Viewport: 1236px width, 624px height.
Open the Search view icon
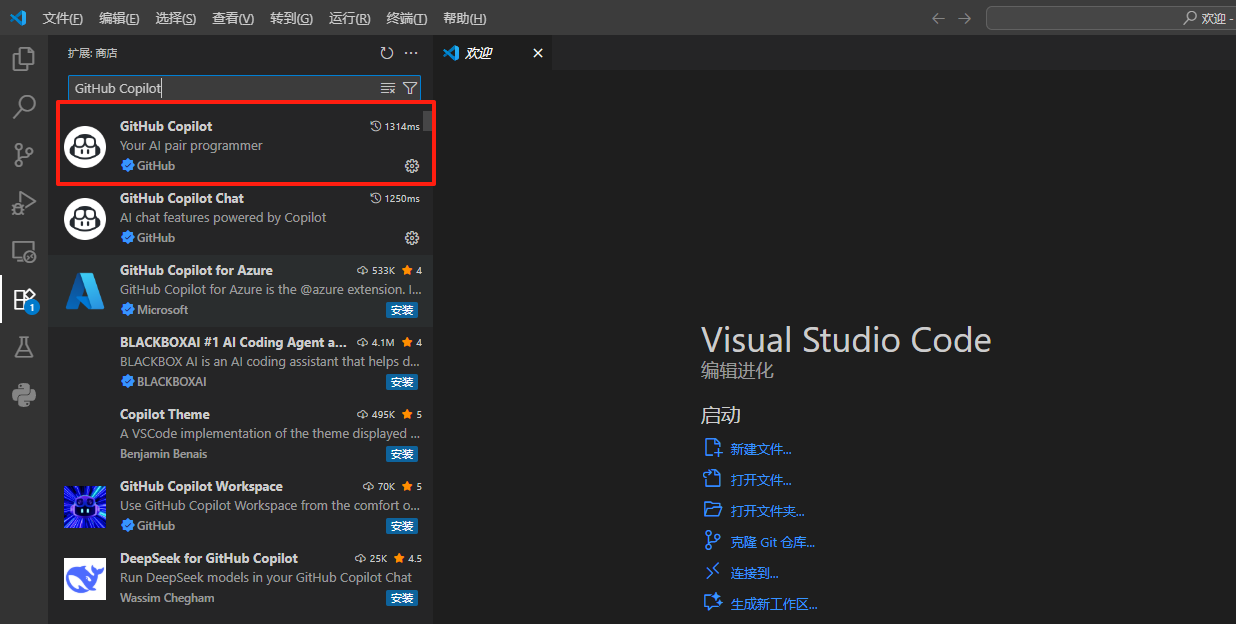[x=23, y=106]
